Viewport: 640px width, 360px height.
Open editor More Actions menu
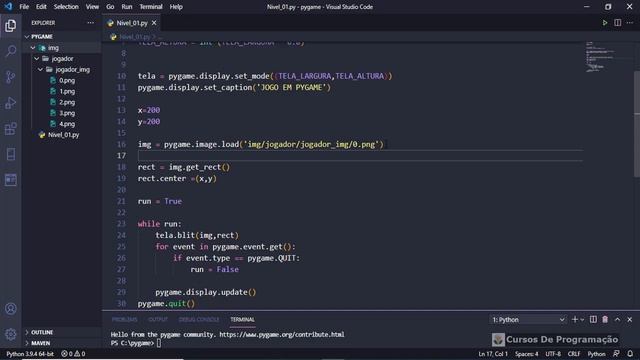point(630,23)
